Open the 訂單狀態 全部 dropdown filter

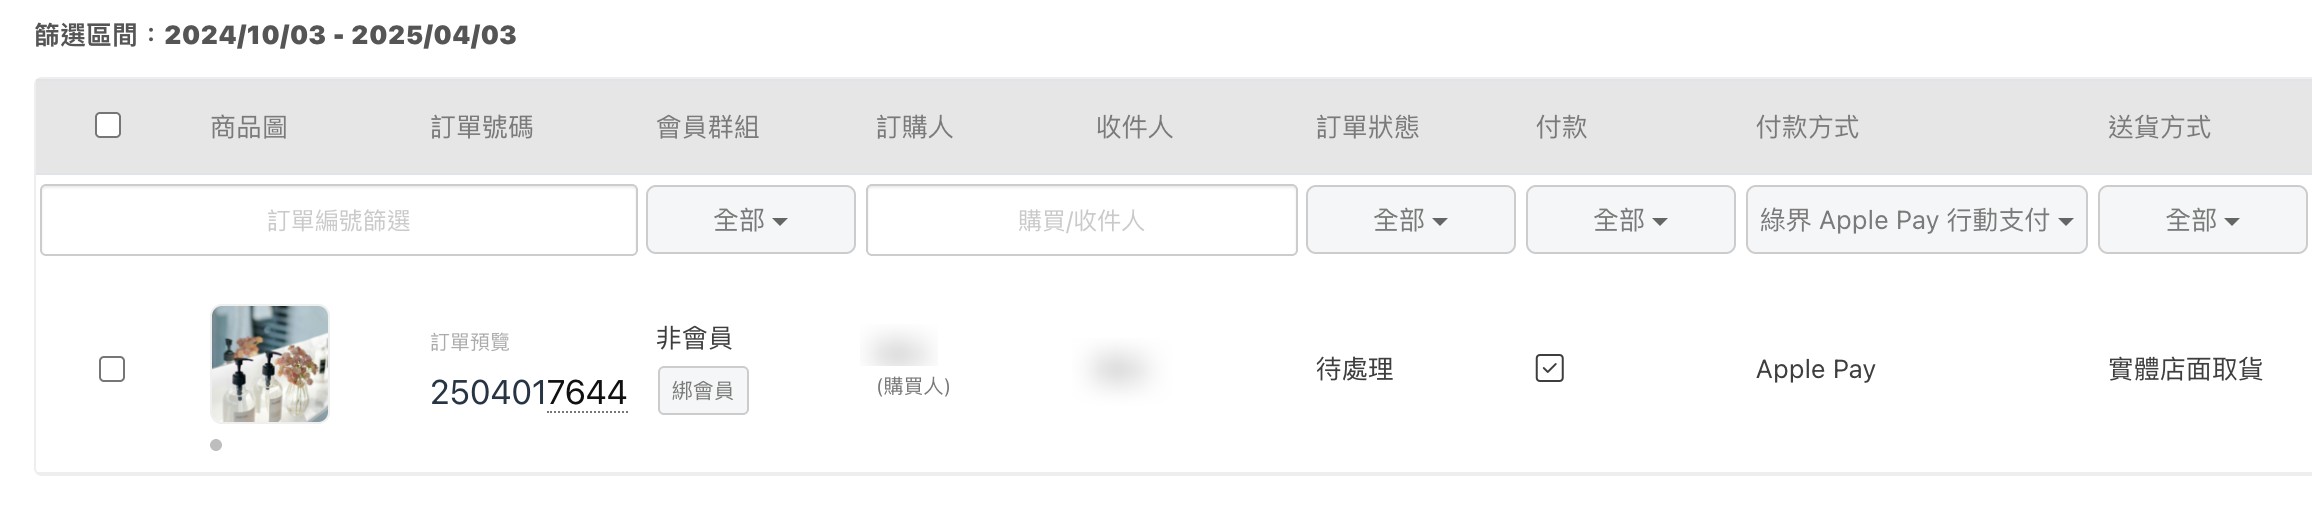[1410, 219]
